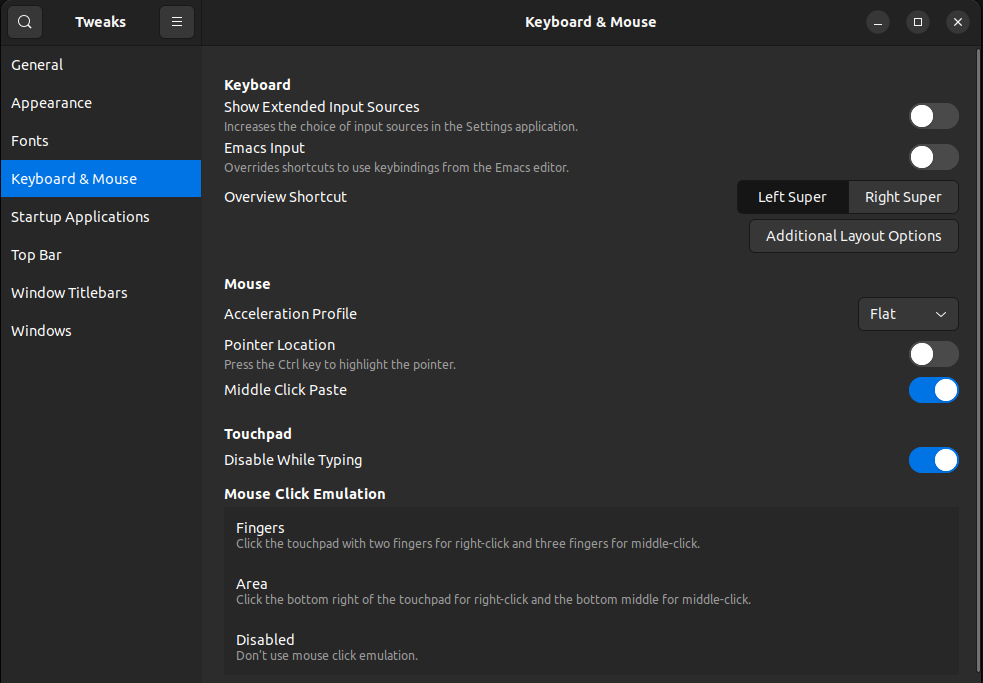Open the Startup Applications section

pyautogui.click(x=80, y=217)
